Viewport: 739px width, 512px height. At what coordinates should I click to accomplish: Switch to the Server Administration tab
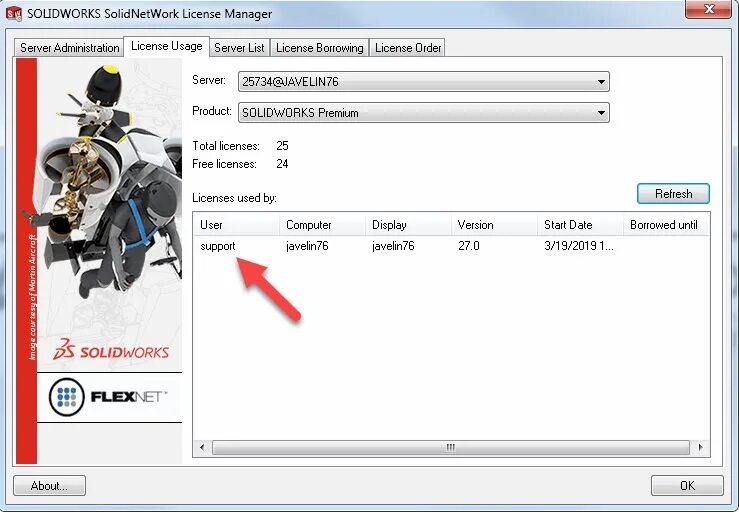(x=69, y=48)
